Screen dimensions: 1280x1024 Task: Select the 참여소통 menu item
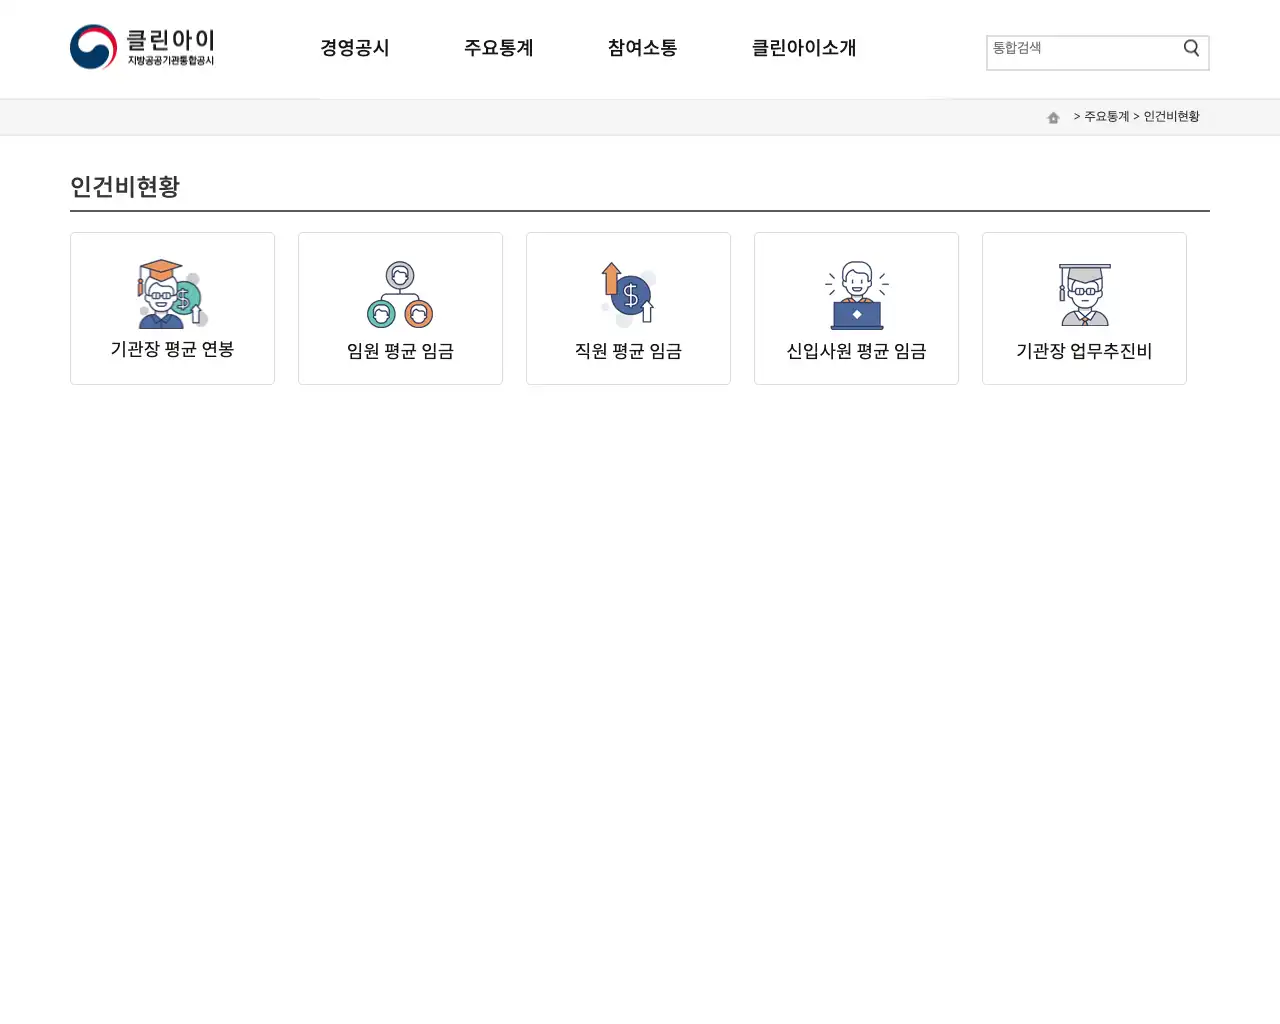(641, 48)
